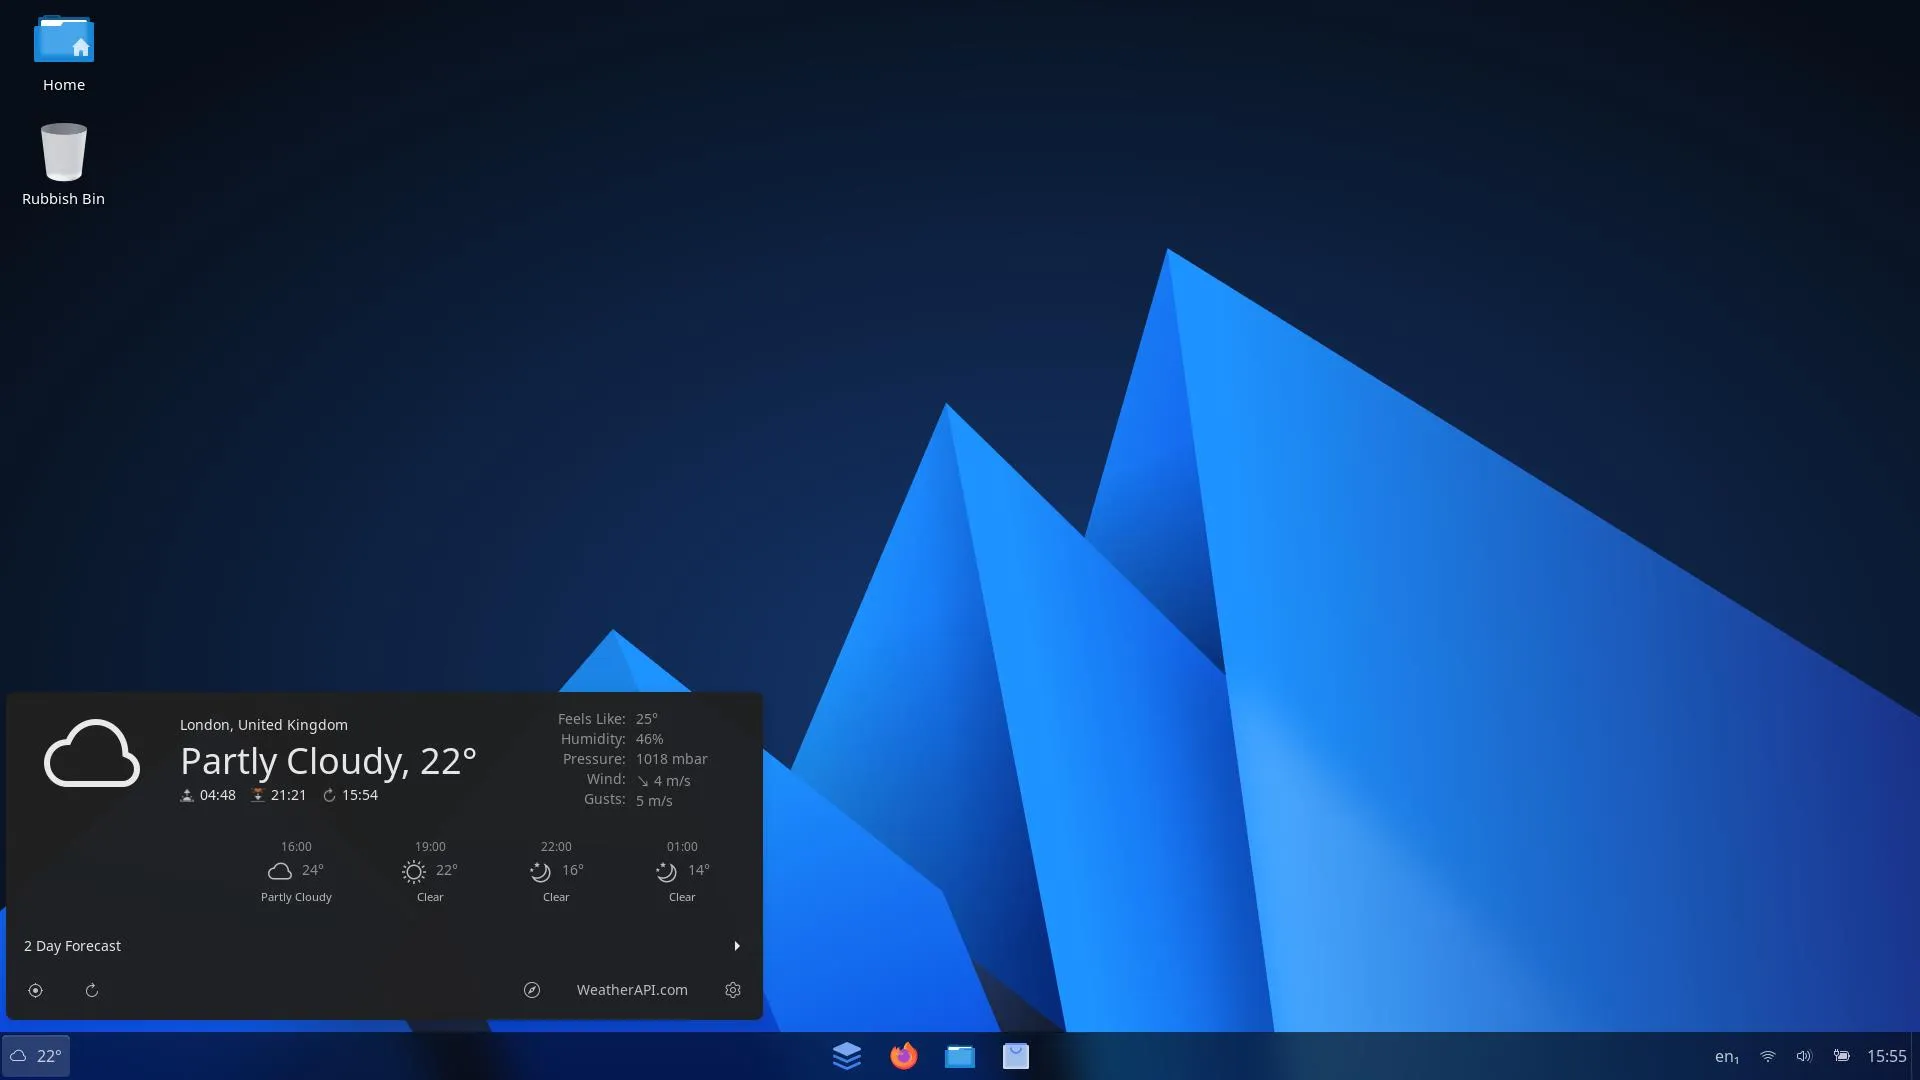1920x1080 pixels.
Task: Click the stacked layers taskbar icon
Action: [847, 1056]
